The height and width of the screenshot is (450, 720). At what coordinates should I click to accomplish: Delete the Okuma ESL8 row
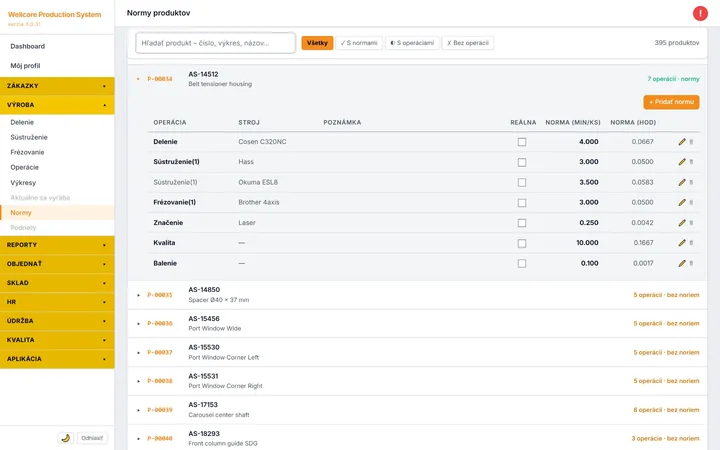pyautogui.click(x=691, y=182)
